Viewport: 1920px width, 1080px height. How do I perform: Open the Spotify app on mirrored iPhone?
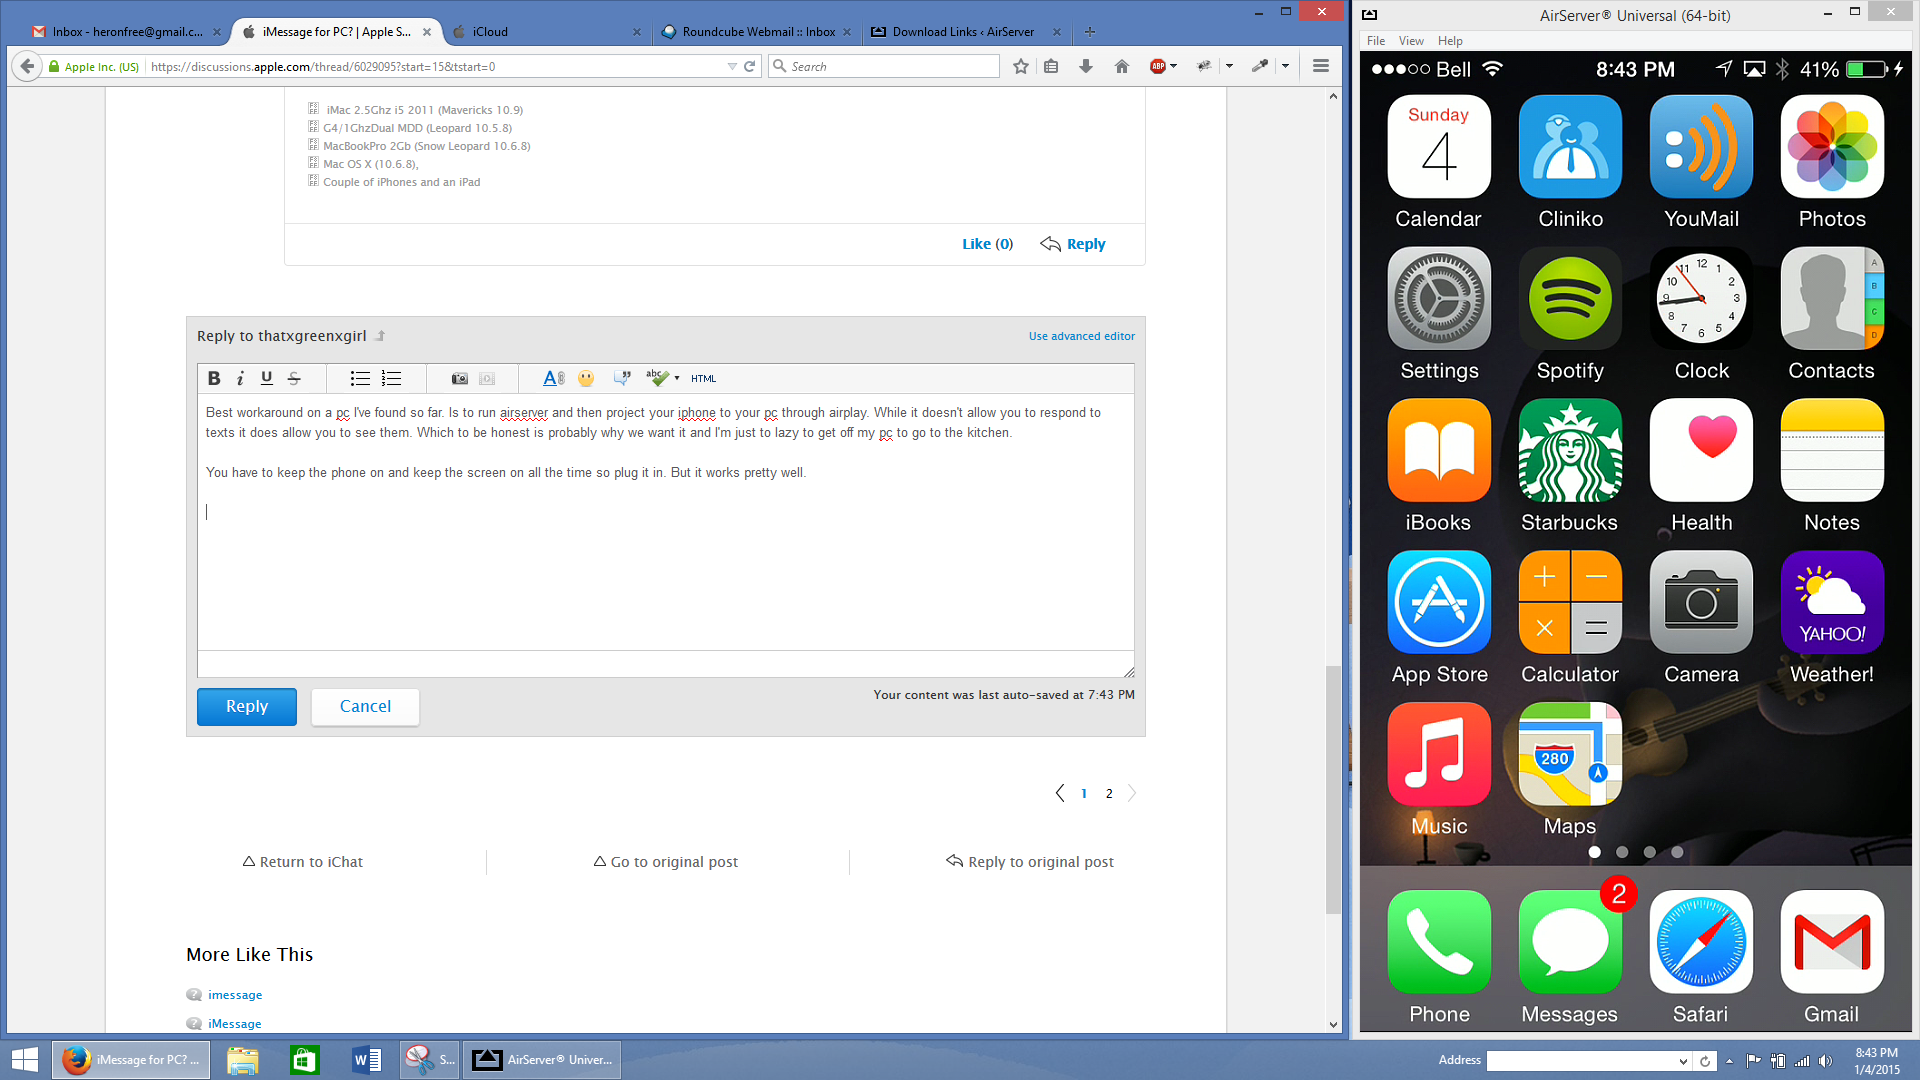1570,299
